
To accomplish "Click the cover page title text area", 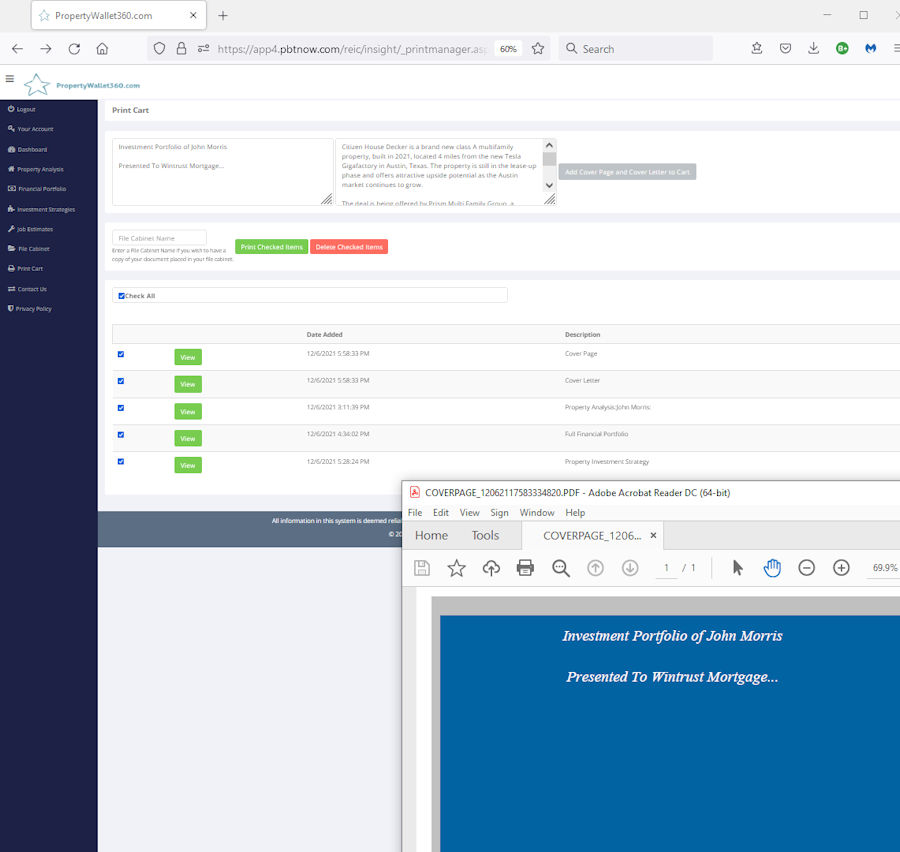I will (223, 172).
